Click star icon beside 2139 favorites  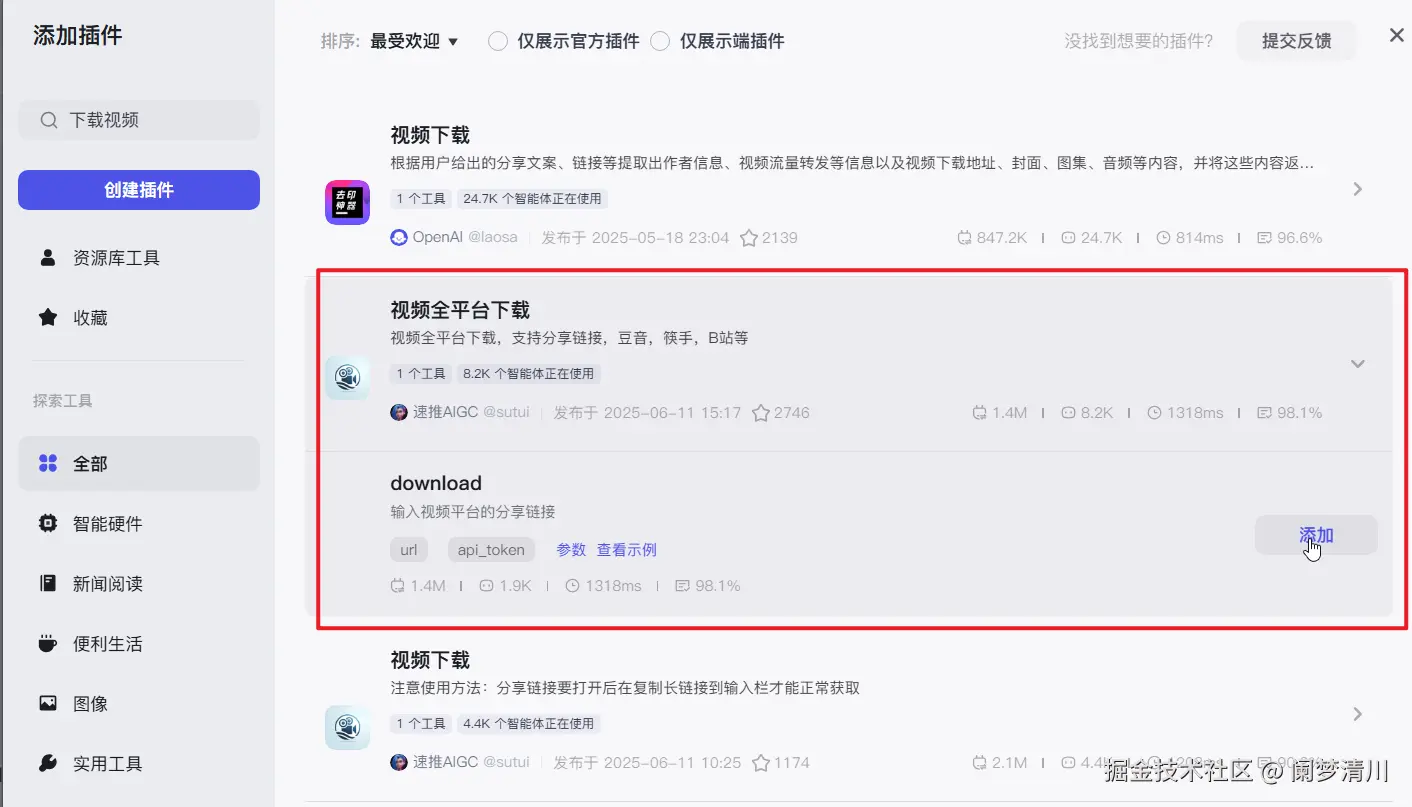pyautogui.click(x=749, y=238)
